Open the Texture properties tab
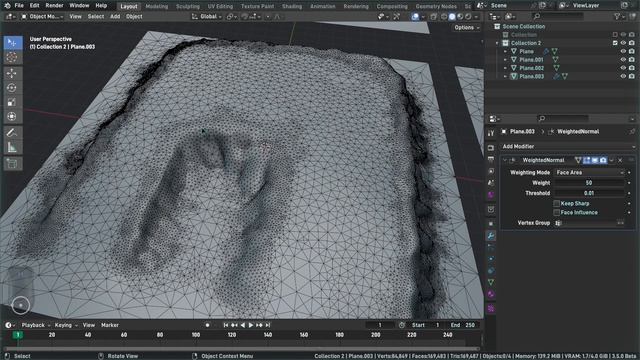 pos(491,308)
